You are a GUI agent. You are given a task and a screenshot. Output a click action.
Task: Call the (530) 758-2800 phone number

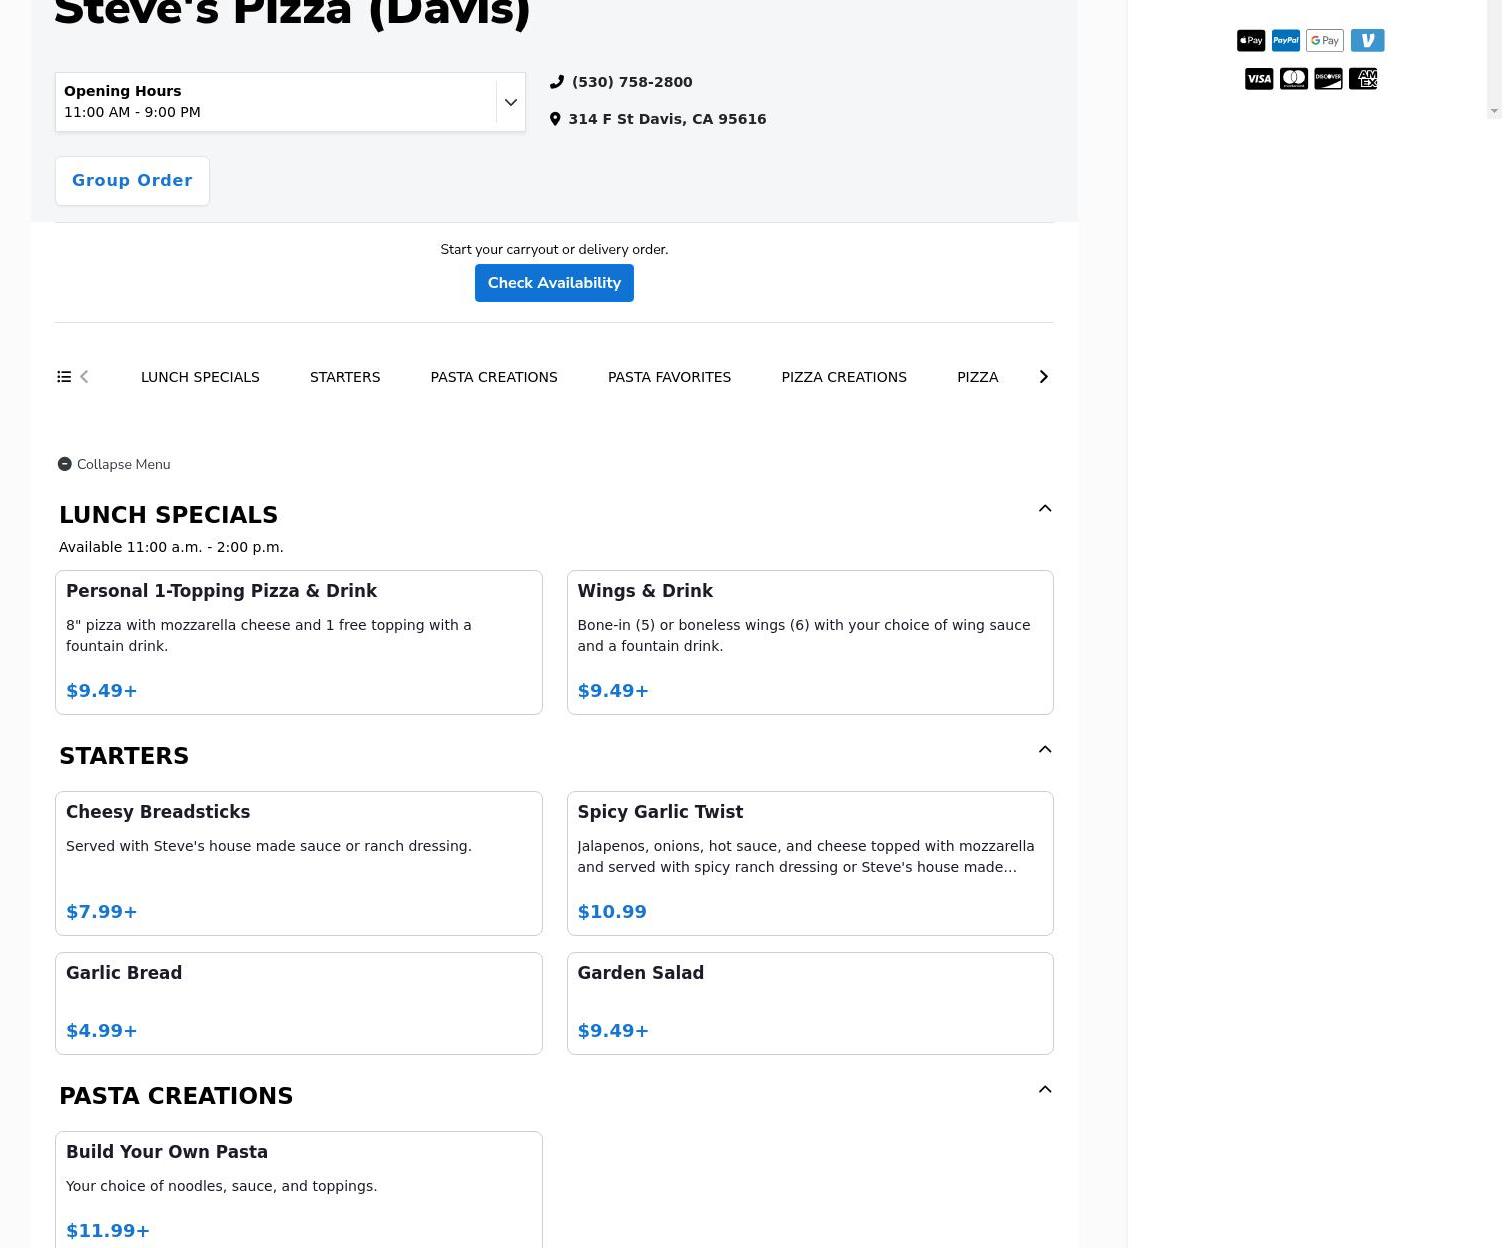[631, 82]
